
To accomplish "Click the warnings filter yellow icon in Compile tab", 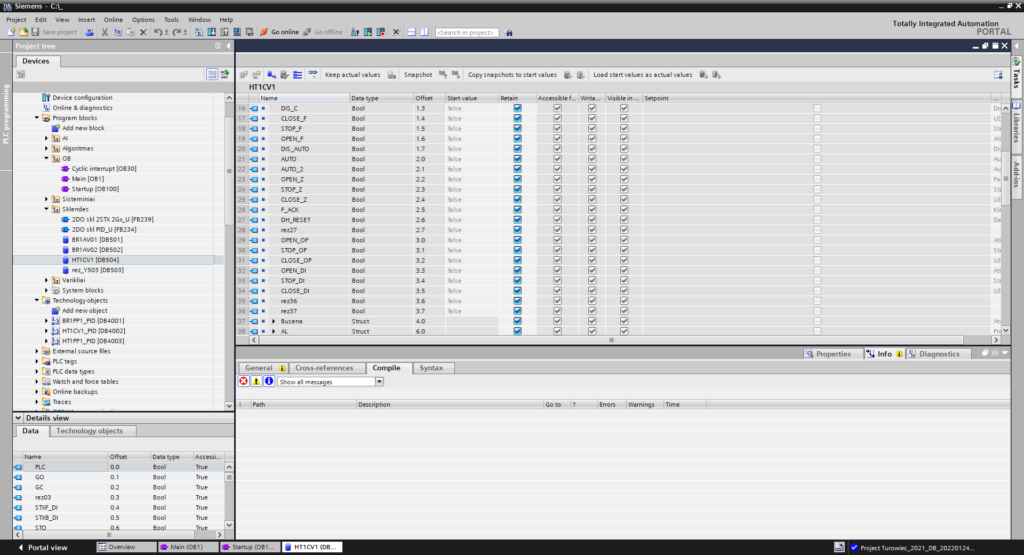I will 256,381.
